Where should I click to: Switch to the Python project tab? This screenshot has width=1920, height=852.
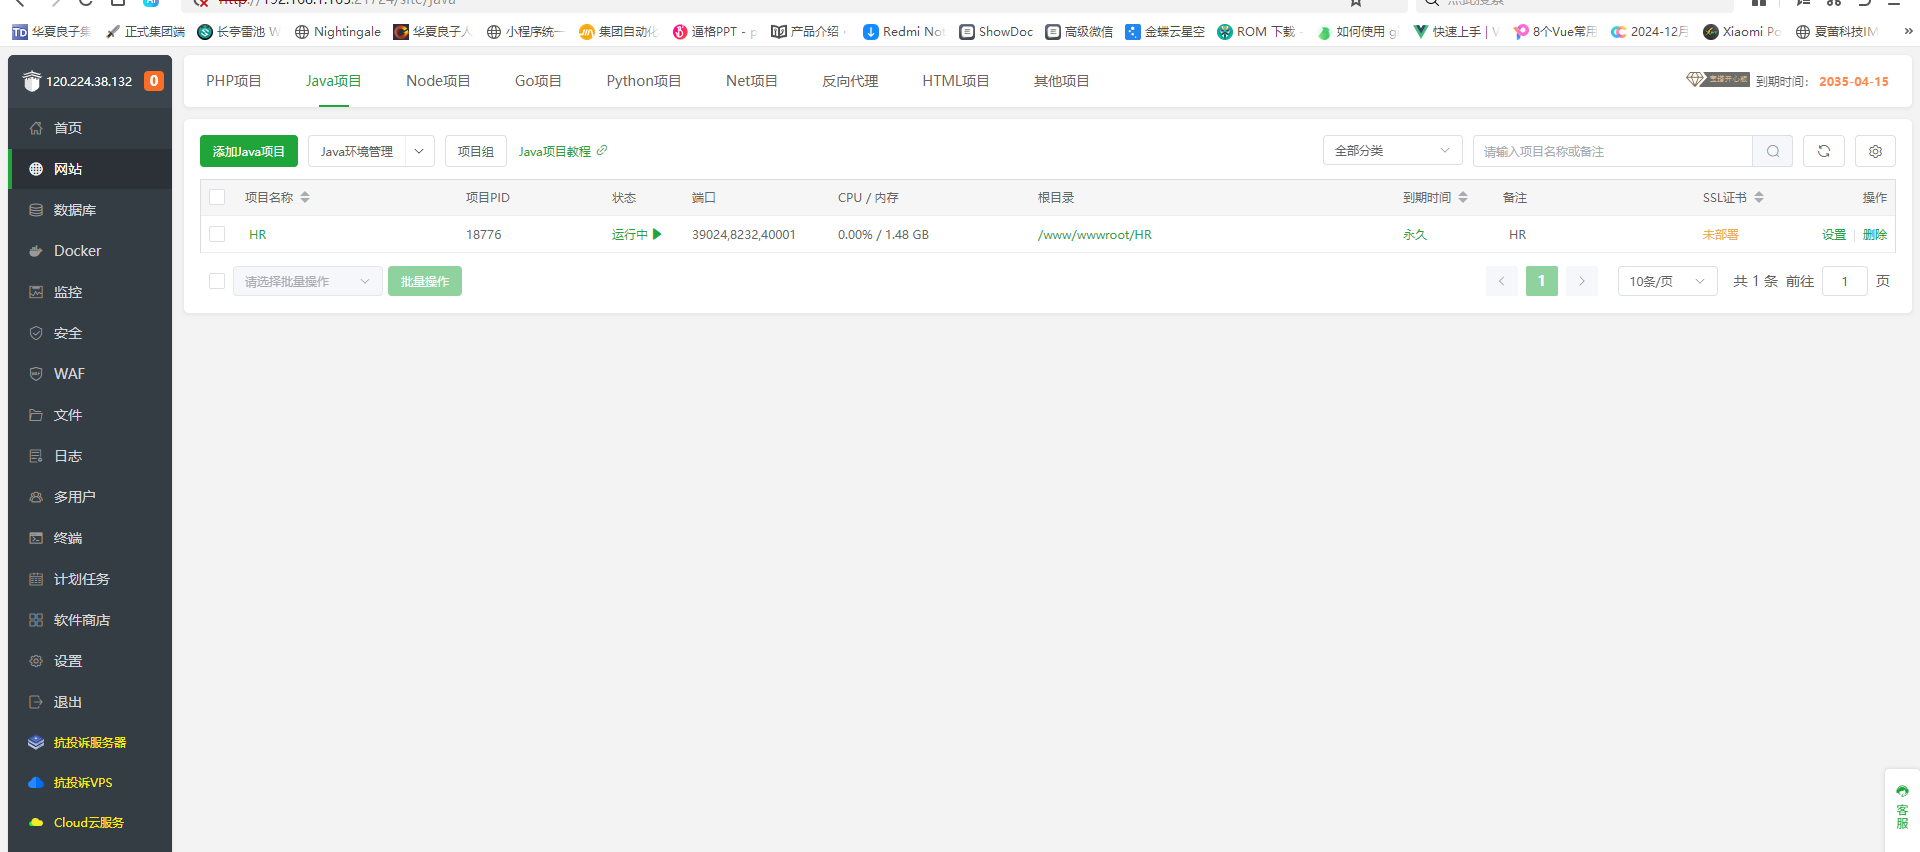point(643,81)
